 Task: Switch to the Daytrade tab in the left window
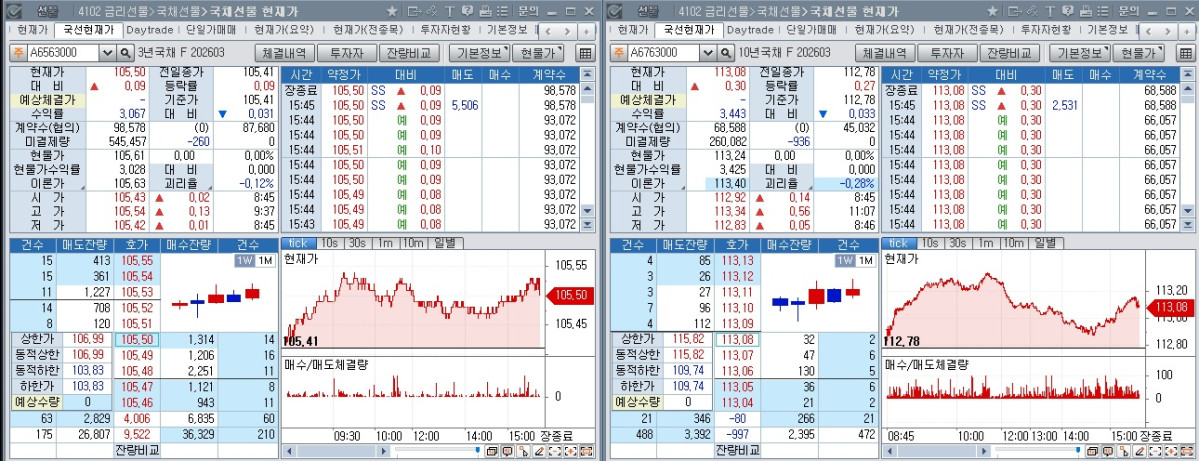tap(151, 30)
